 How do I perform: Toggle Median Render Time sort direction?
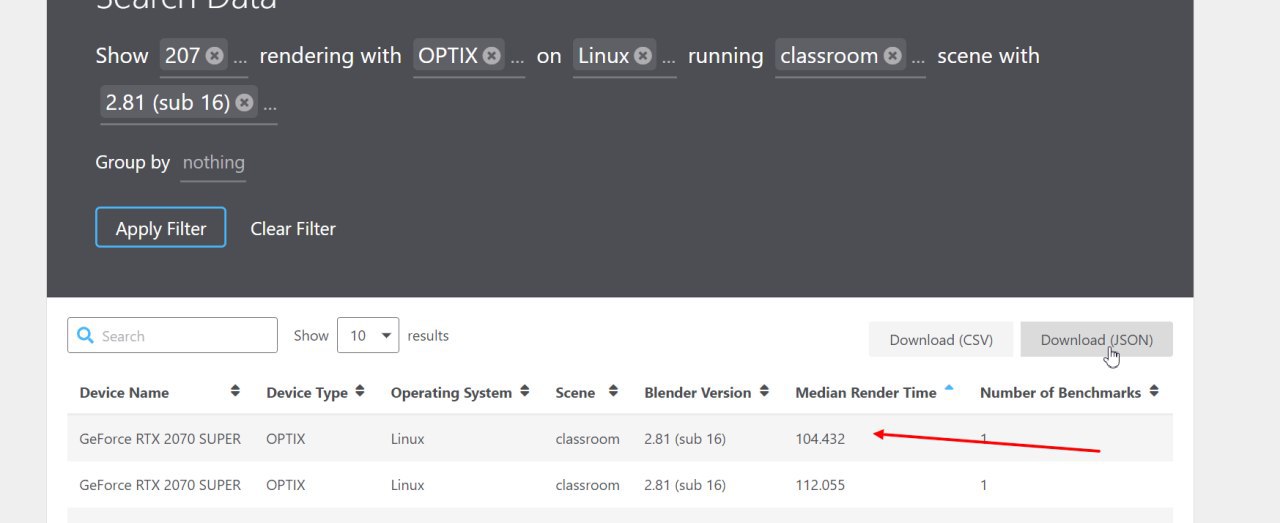(x=949, y=388)
